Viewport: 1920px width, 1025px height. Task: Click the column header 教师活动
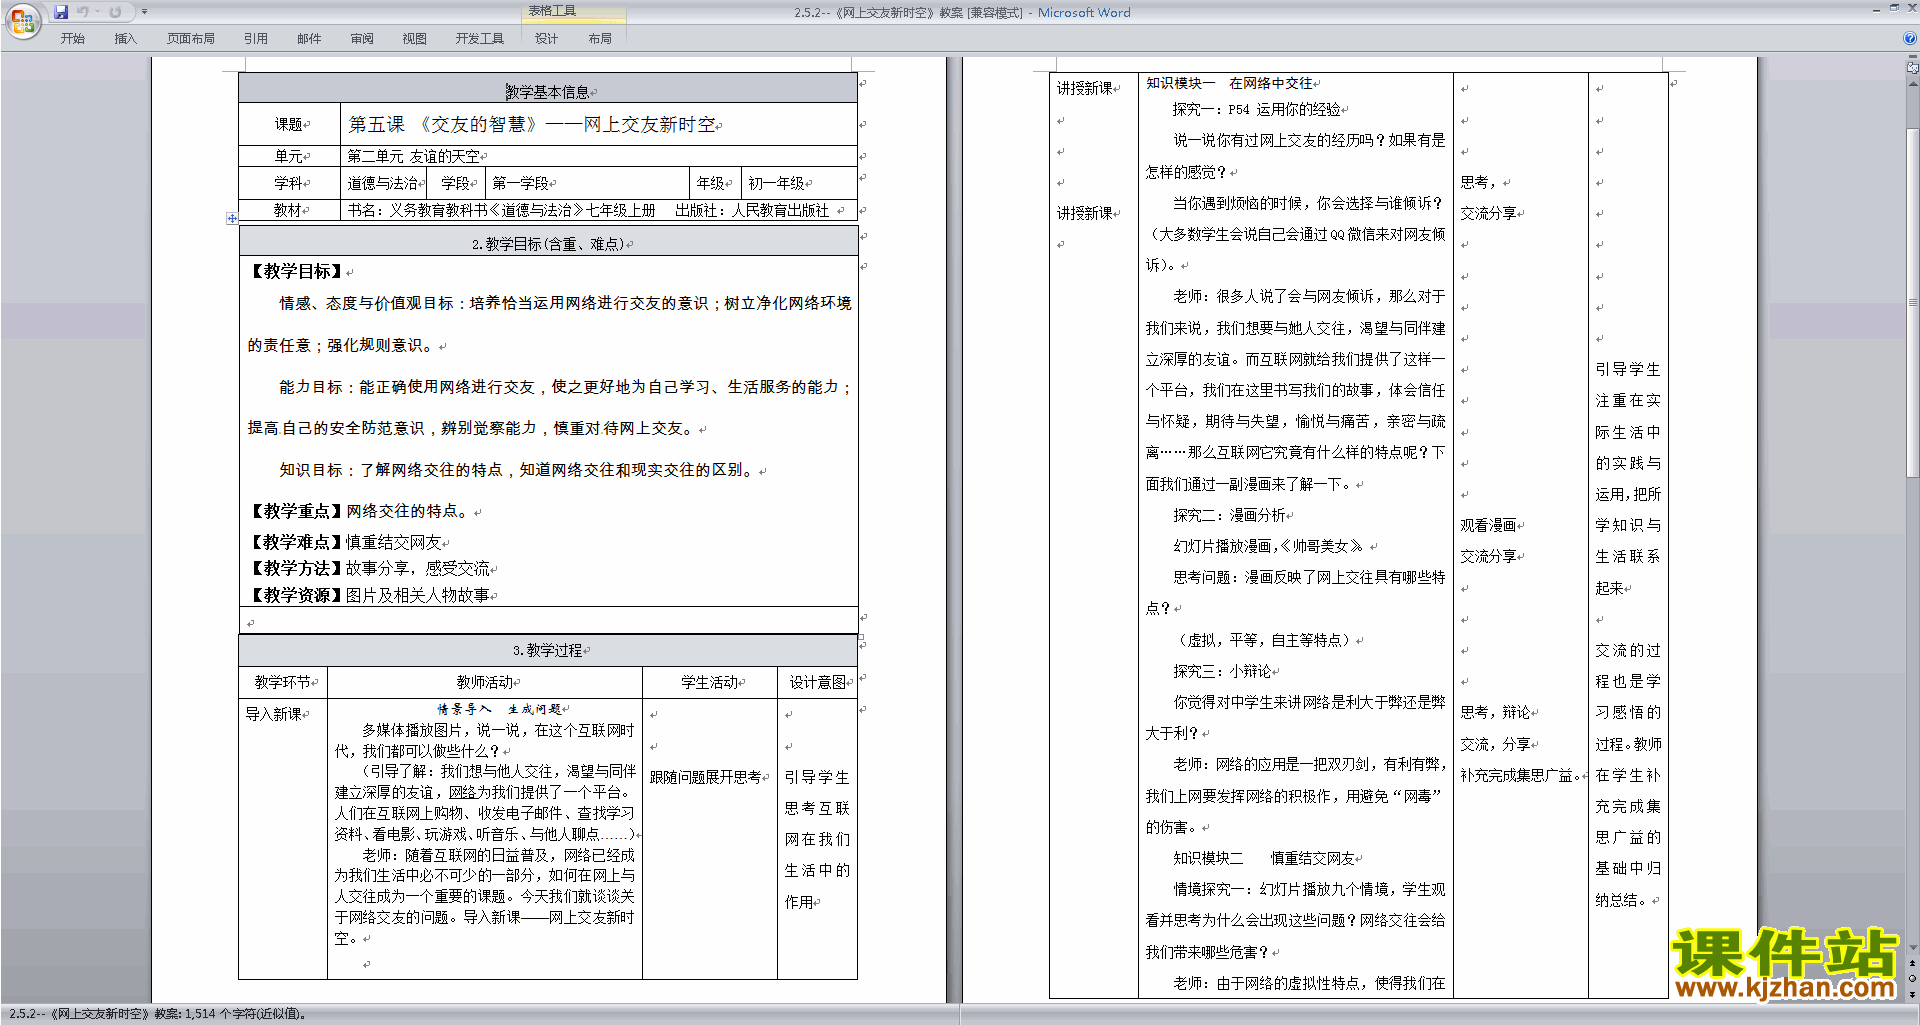[x=485, y=682]
